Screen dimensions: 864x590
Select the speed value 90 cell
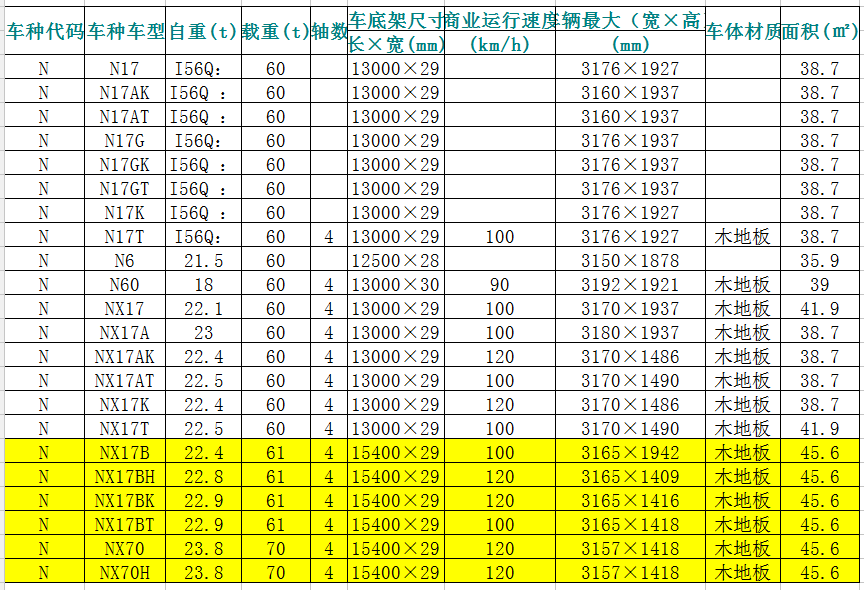pyautogui.click(x=499, y=285)
